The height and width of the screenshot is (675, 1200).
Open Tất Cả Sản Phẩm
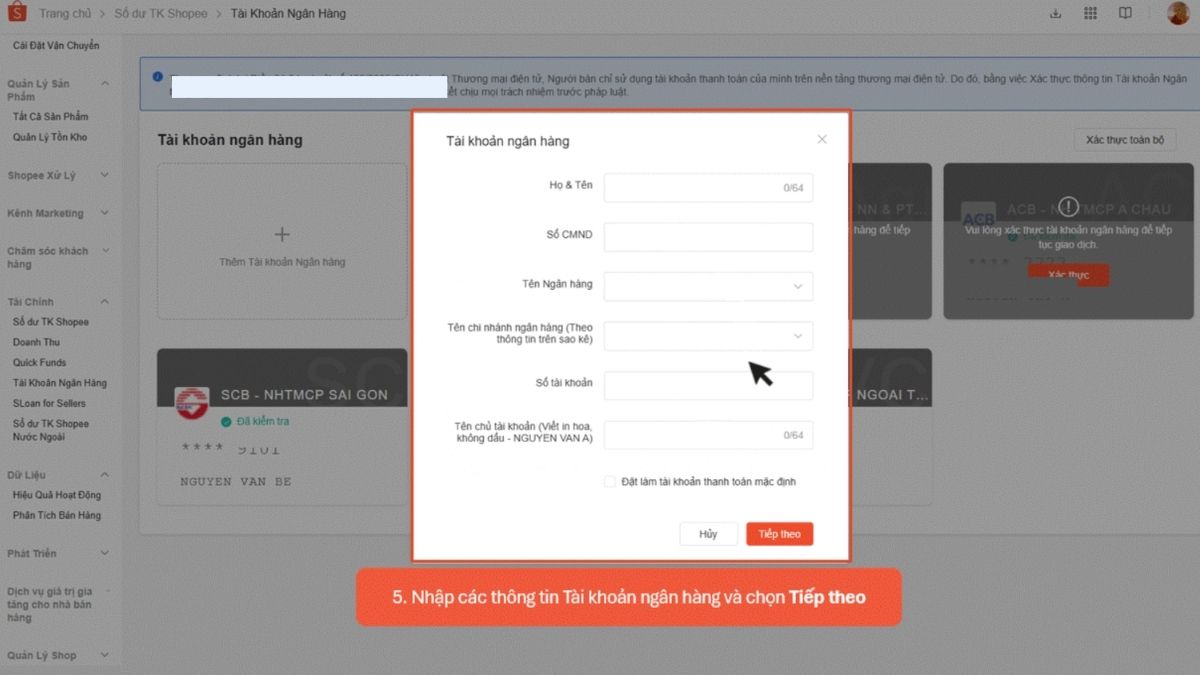50,117
